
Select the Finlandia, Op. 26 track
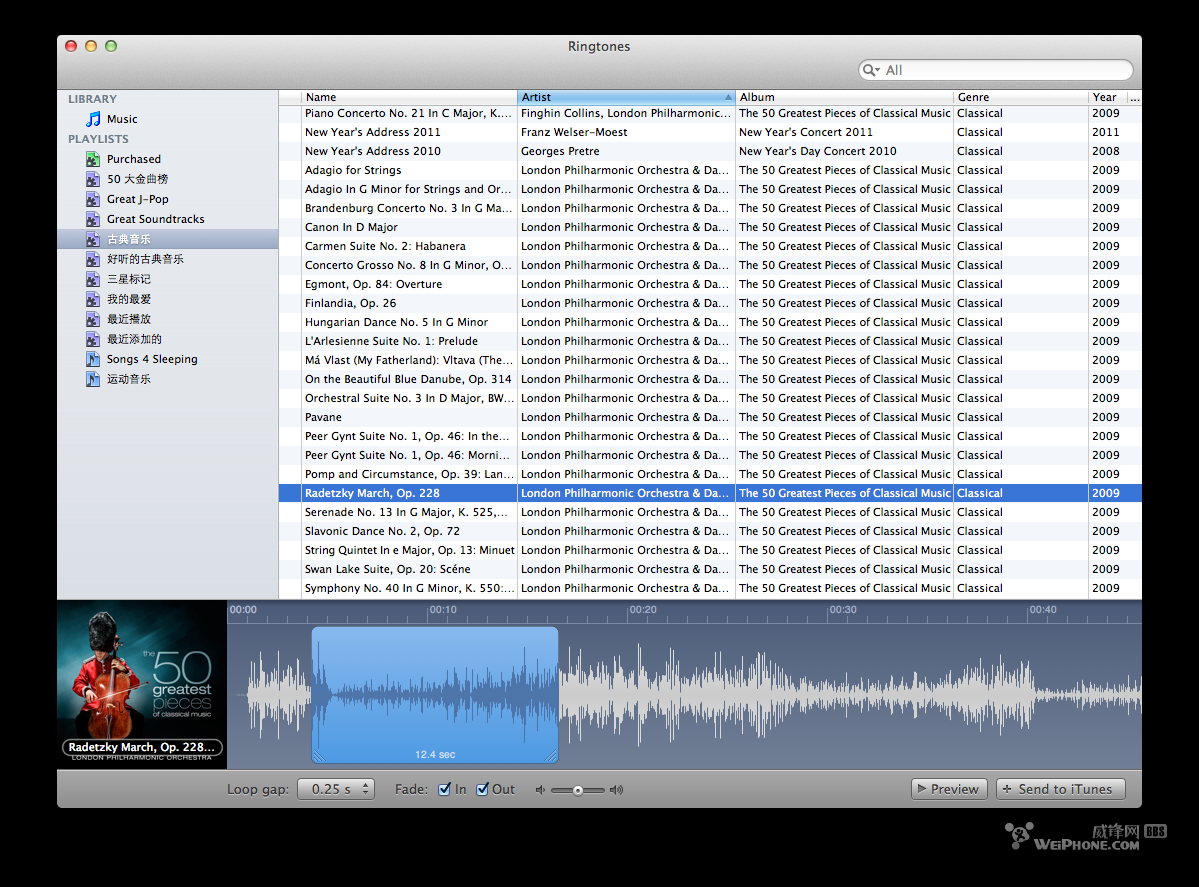point(350,303)
